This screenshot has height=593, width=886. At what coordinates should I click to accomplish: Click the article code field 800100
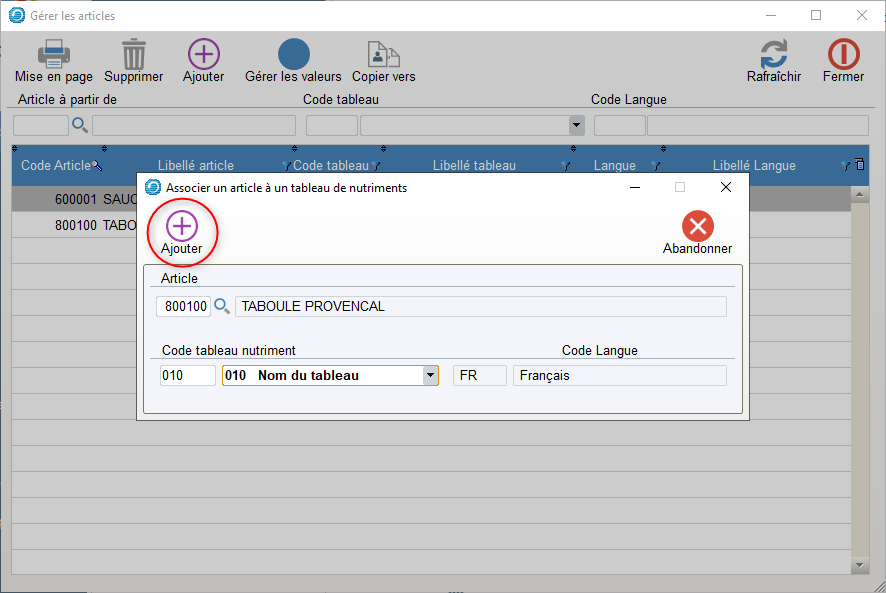pyautogui.click(x=183, y=306)
